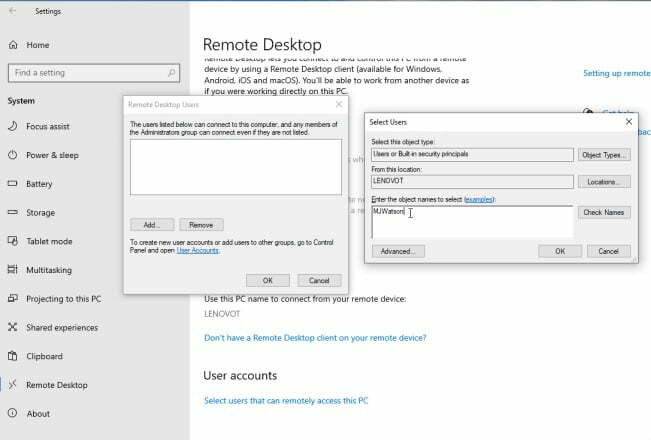651x440 pixels.
Task: Click OK in Remote Desktop Users dialog
Action: coord(268,281)
